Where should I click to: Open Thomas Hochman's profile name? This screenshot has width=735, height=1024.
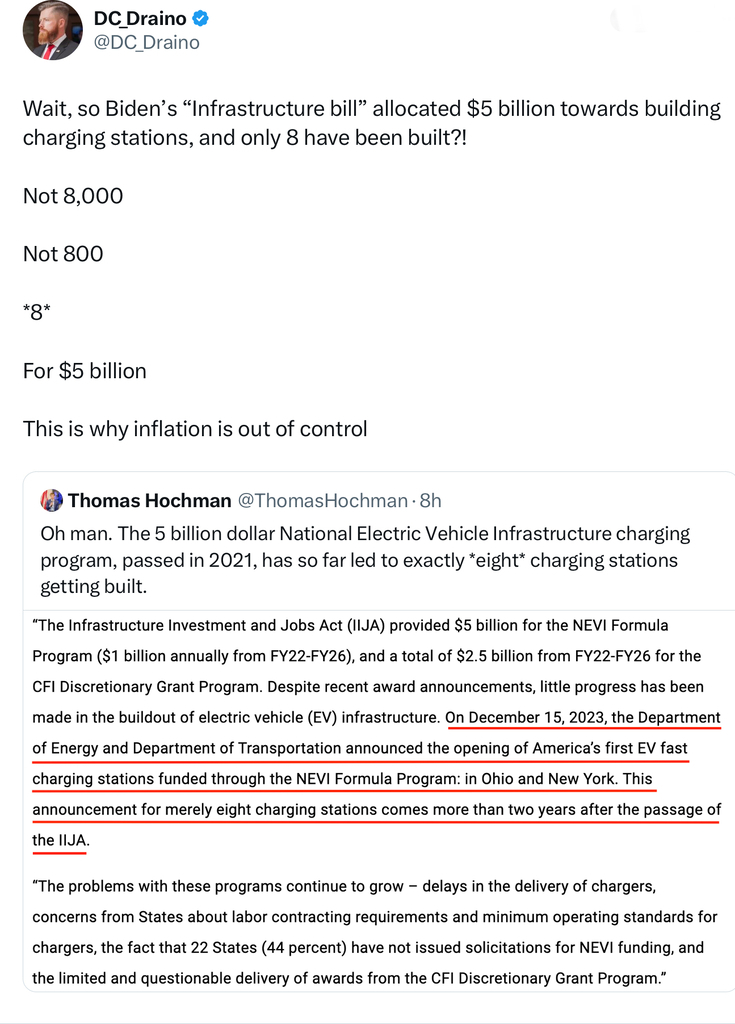[x=150, y=500]
